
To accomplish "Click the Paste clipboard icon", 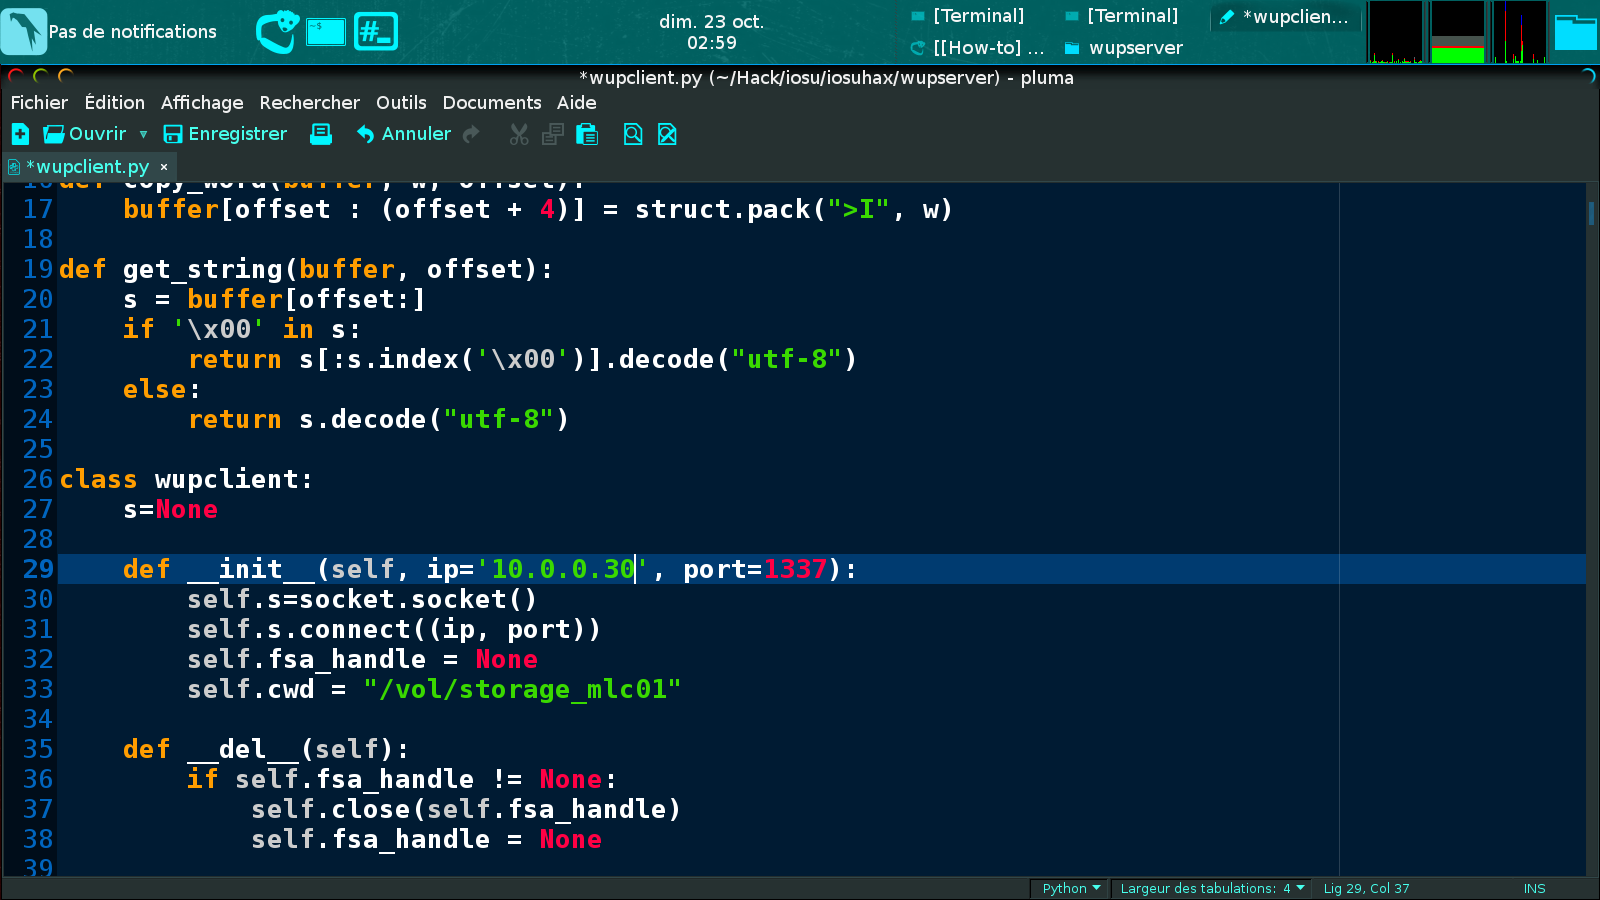I will pos(587,134).
